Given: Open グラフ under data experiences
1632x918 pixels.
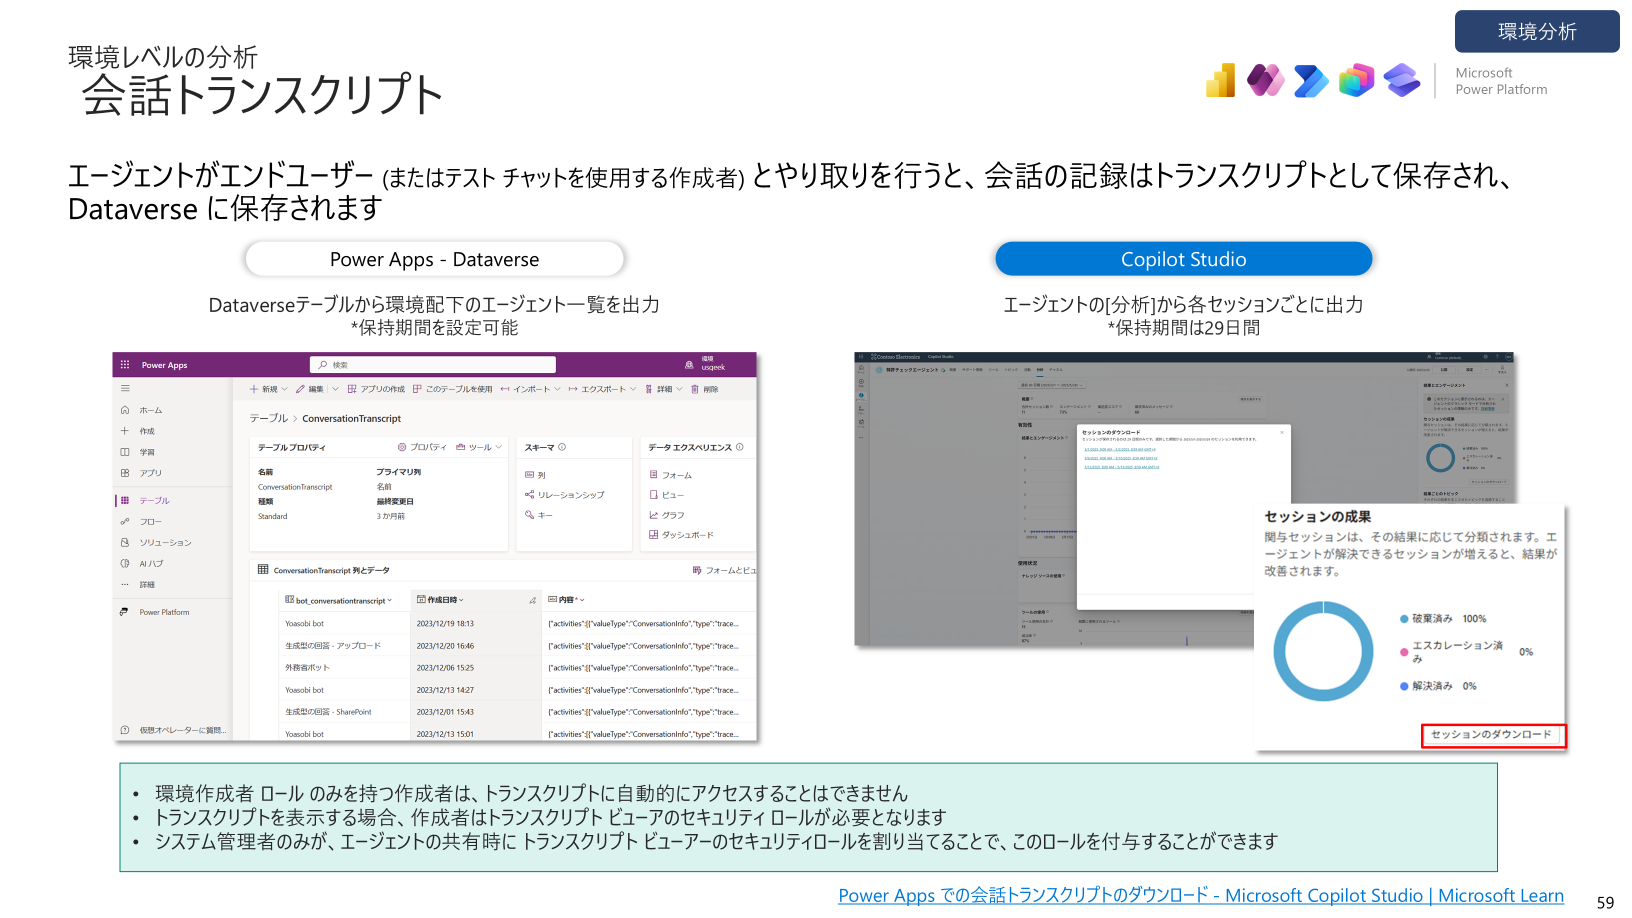Looking at the screenshot, I should (667, 515).
